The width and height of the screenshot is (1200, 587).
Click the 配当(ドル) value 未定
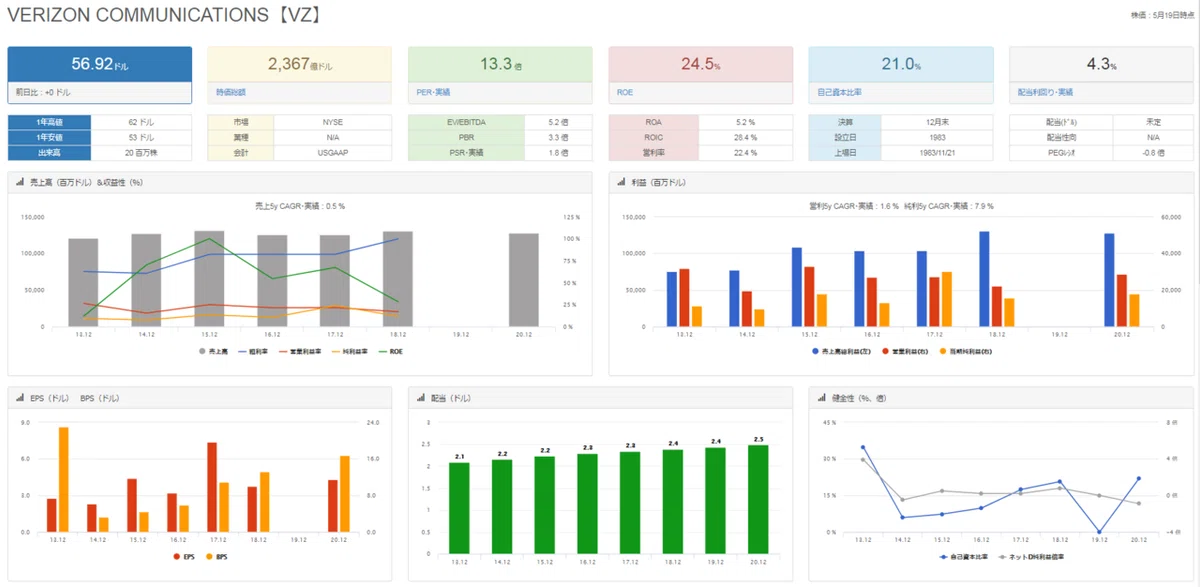point(1153,121)
